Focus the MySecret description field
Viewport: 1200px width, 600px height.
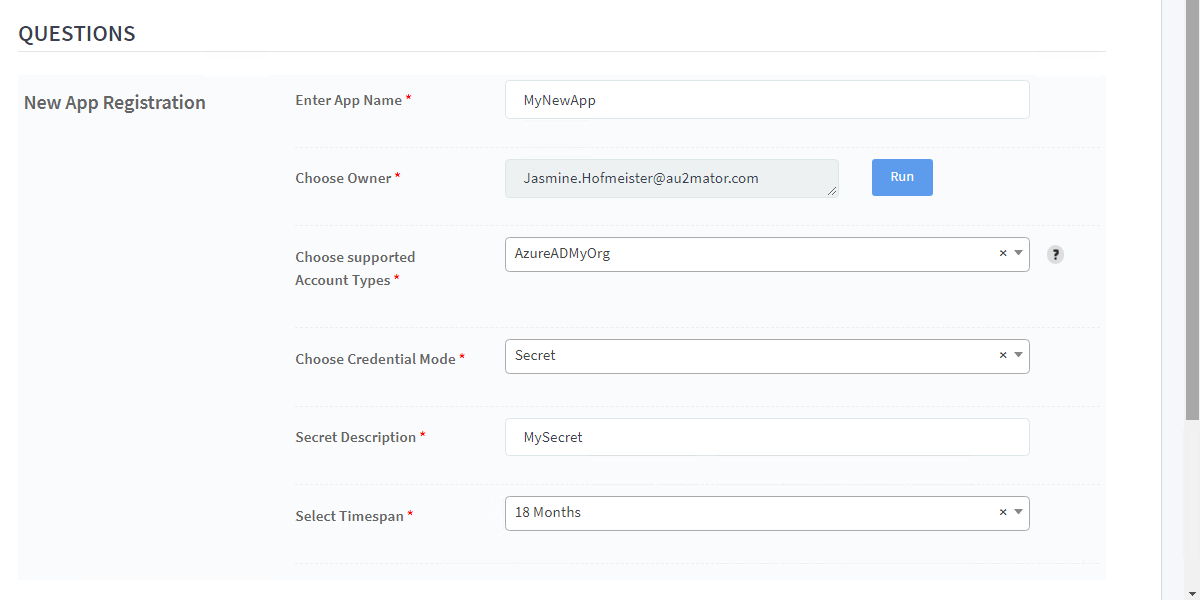pyautogui.click(x=767, y=437)
